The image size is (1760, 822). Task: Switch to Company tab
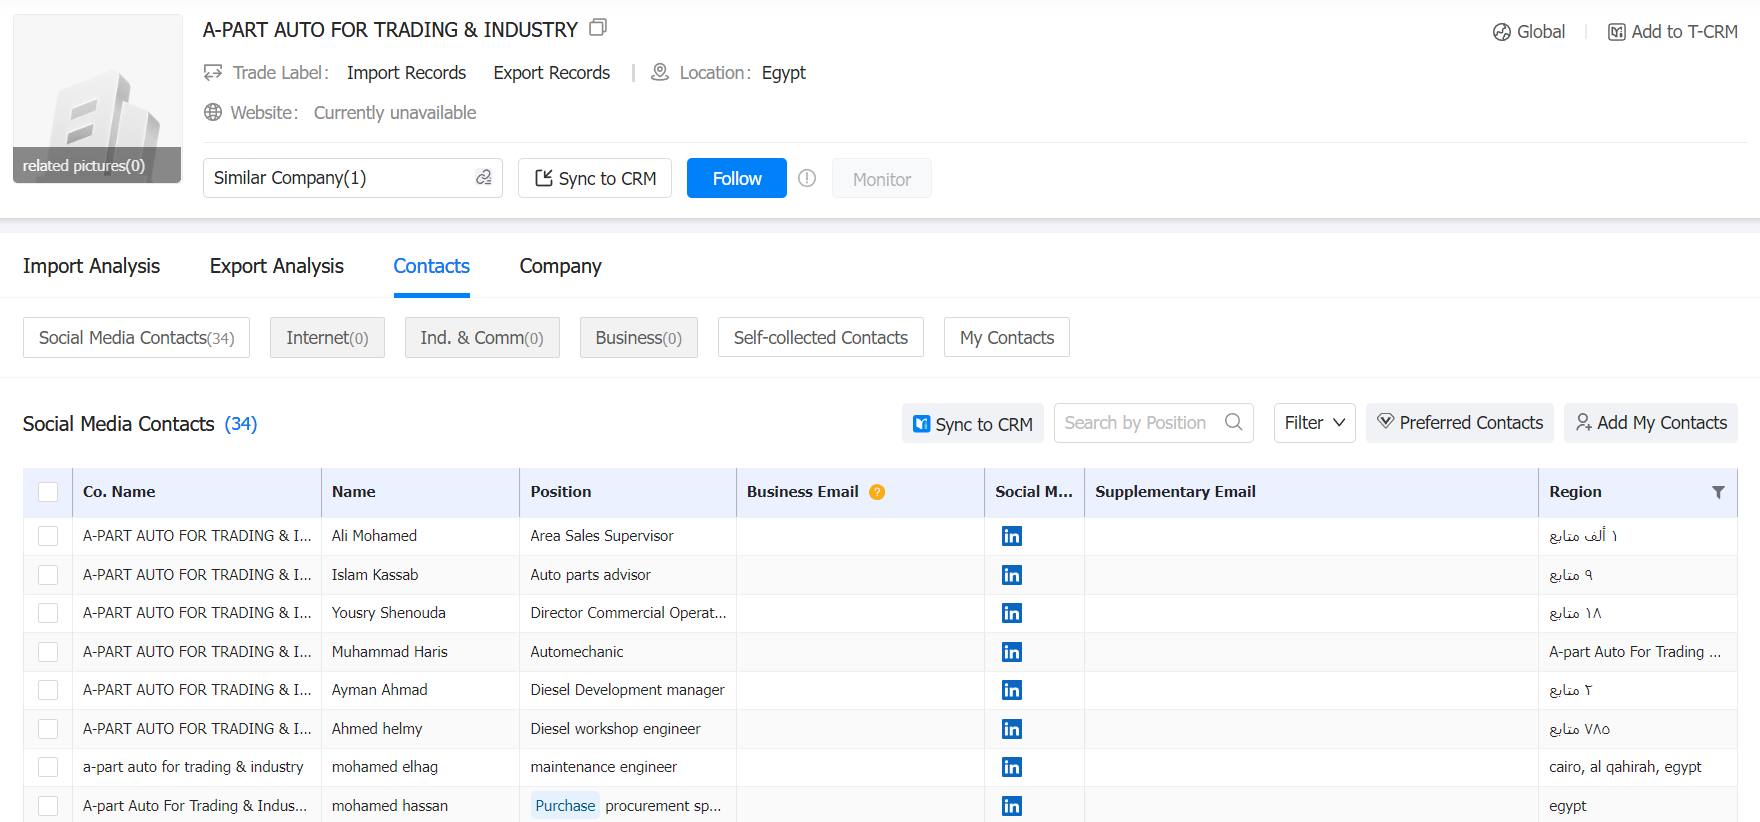[560, 266]
